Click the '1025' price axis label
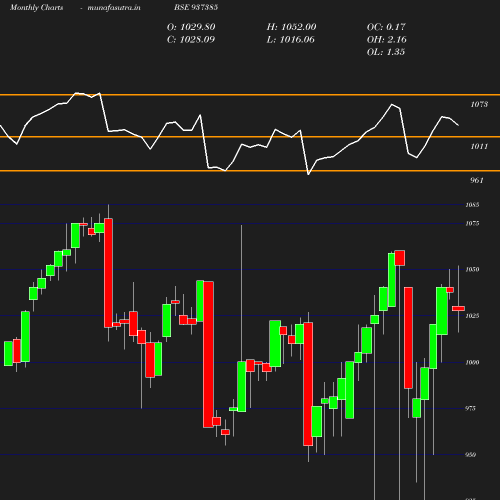The height and width of the screenshot is (500, 500). click(472, 316)
